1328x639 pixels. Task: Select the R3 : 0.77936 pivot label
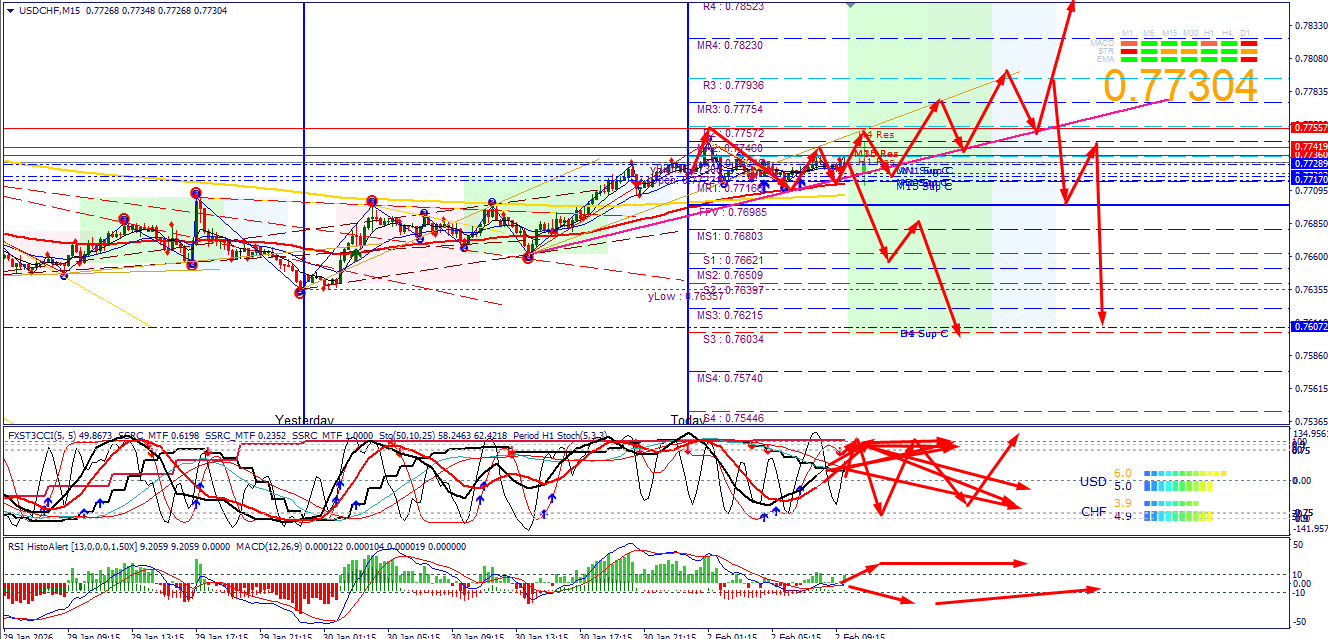(733, 85)
